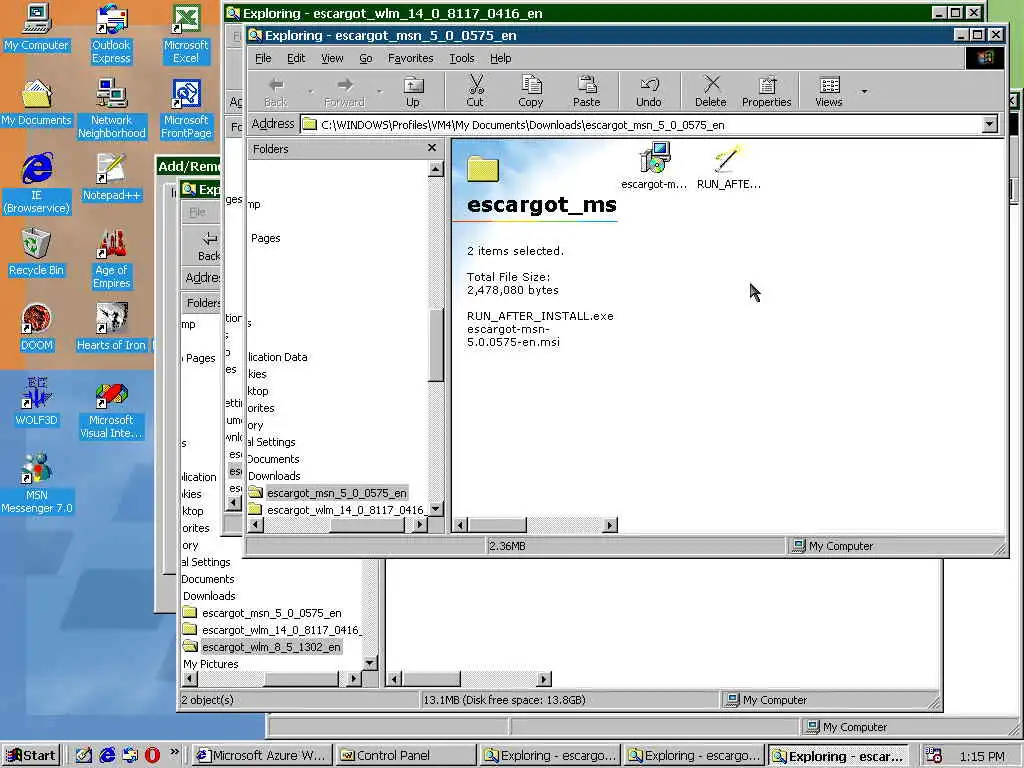Open the Favorites menu
The width and height of the screenshot is (1024, 768).
[x=410, y=58]
